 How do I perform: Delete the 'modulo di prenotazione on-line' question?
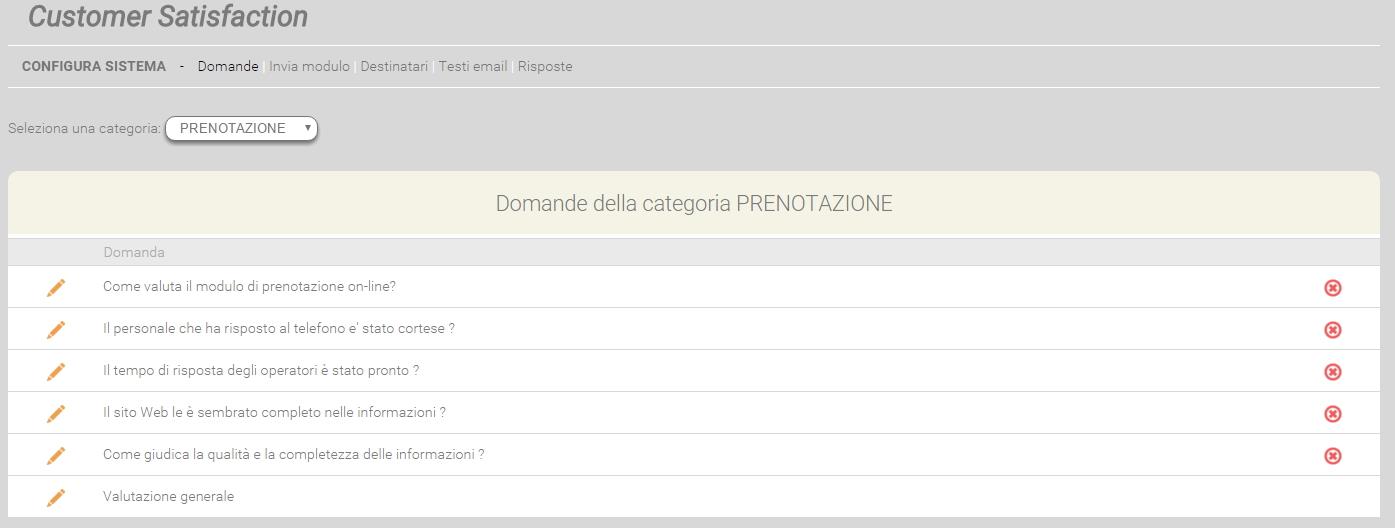[x=1333, y=288]
